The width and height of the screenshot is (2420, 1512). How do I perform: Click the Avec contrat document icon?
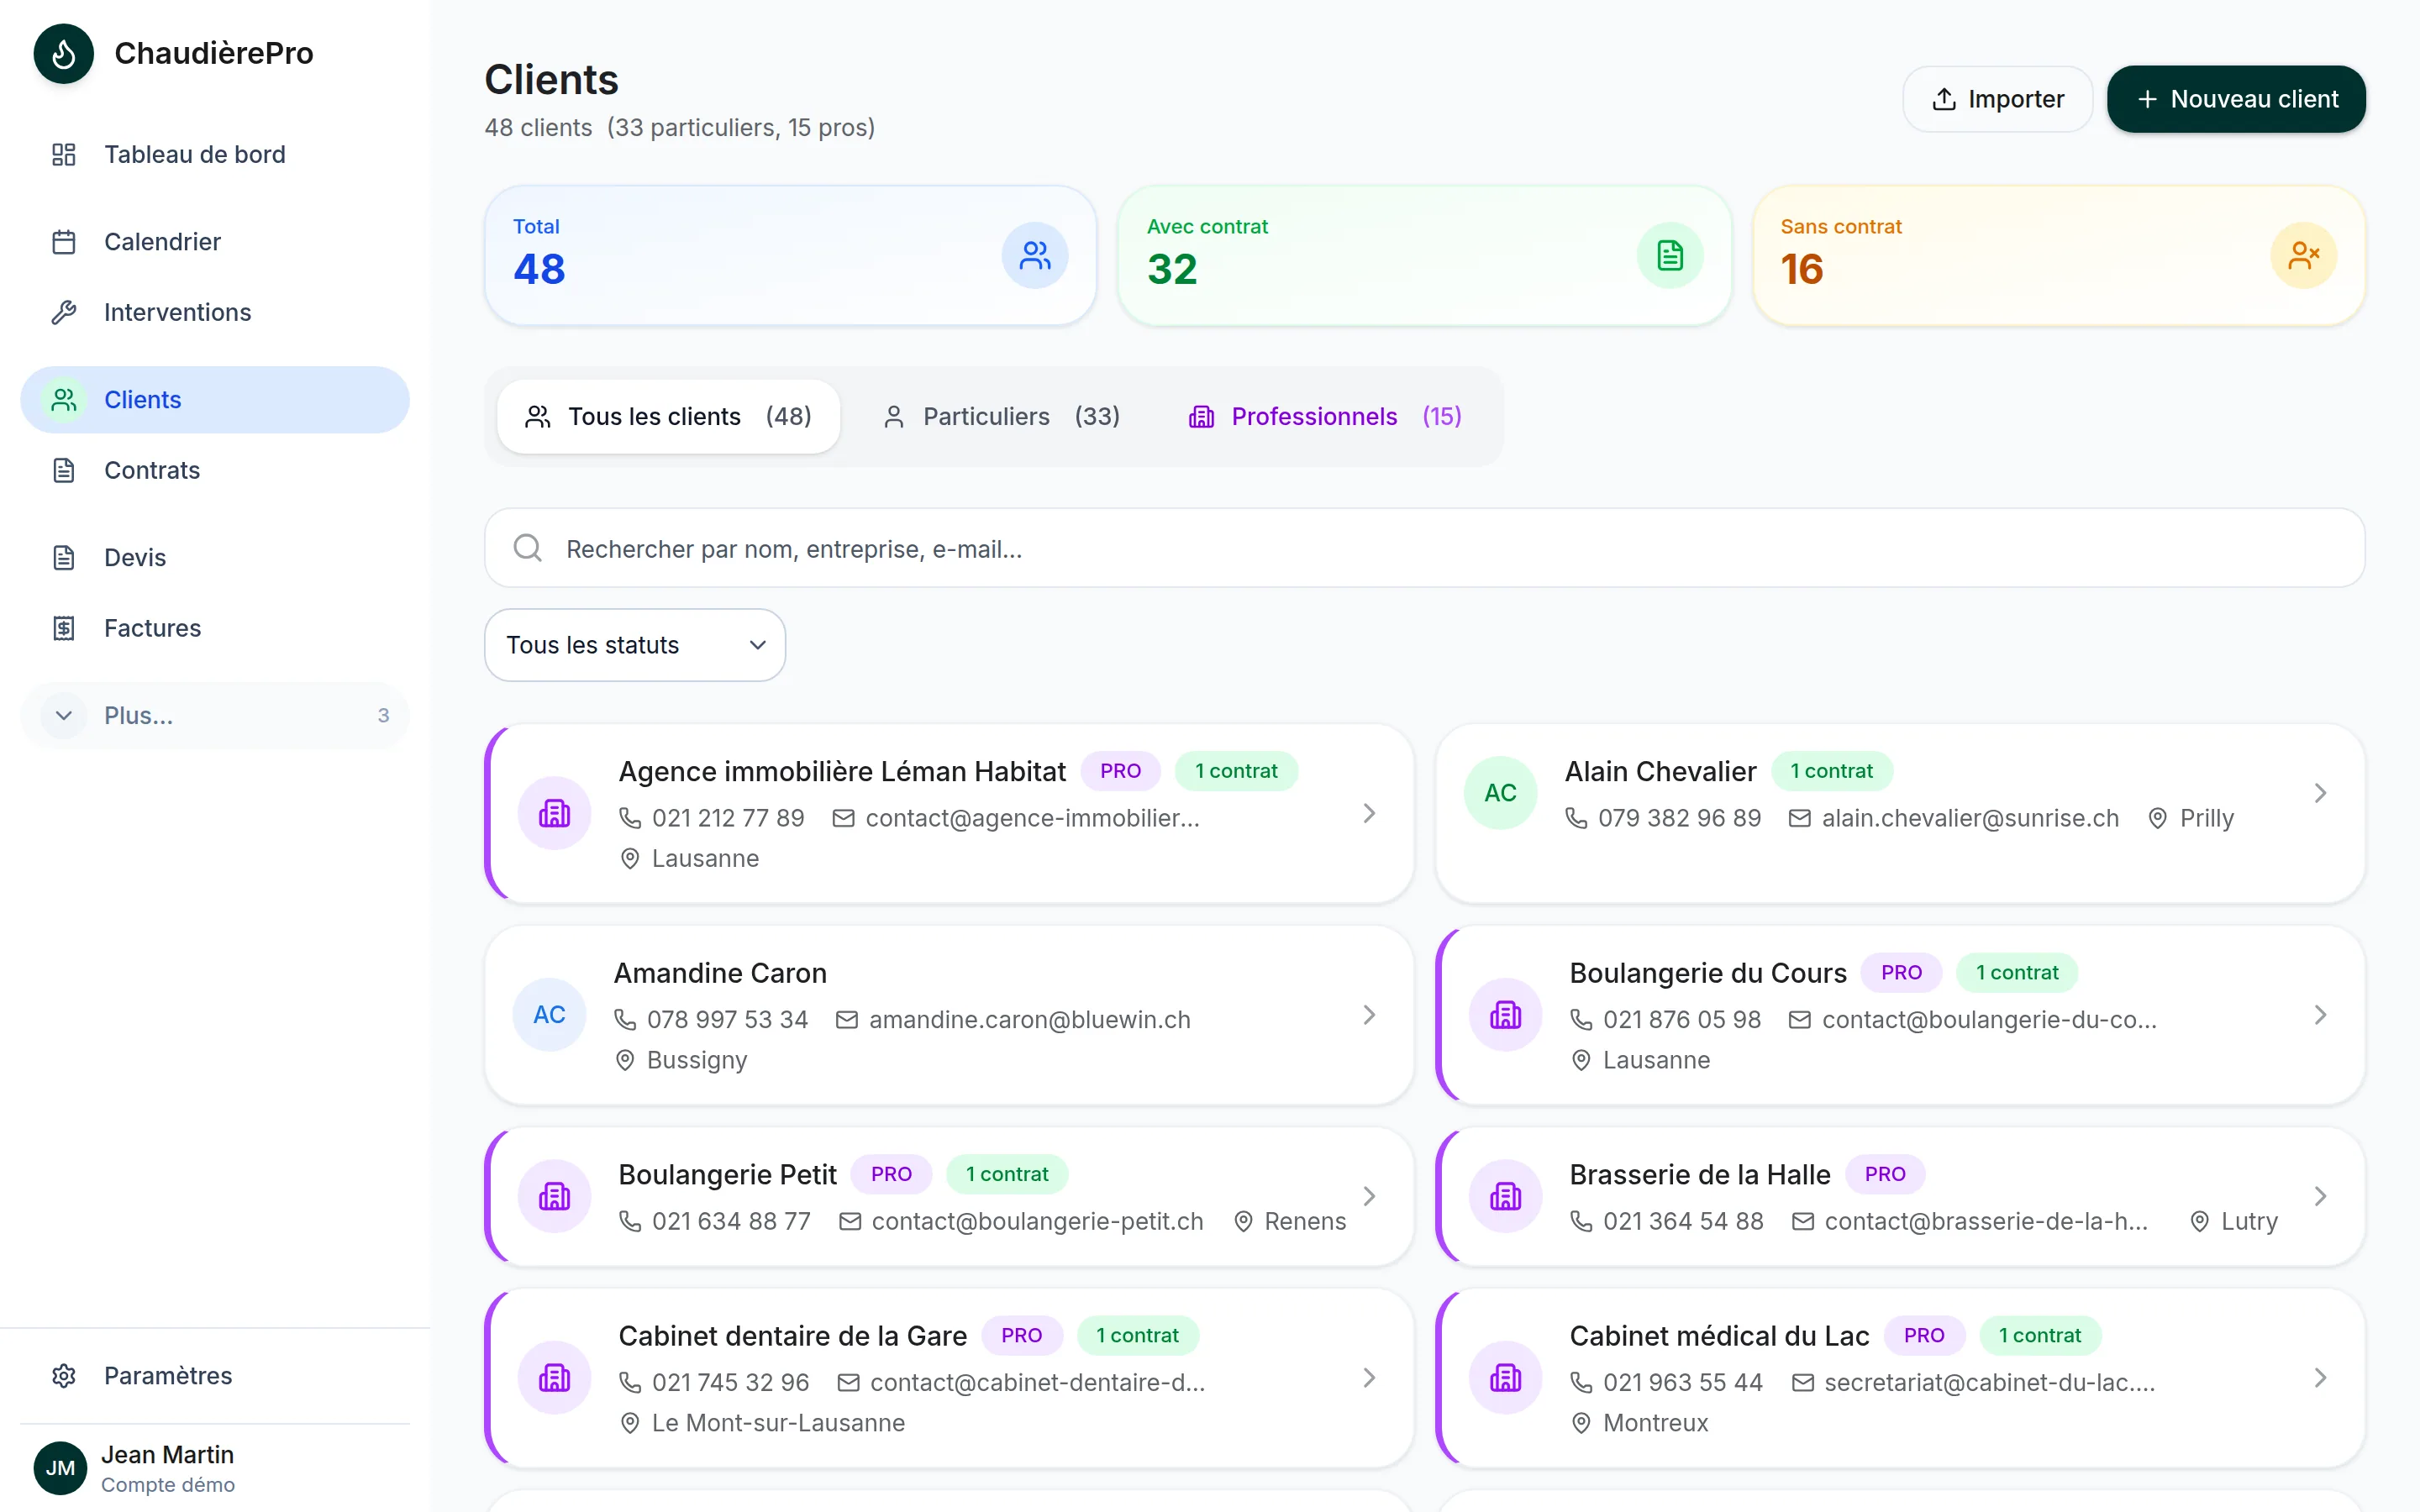tap(1670, 256)
